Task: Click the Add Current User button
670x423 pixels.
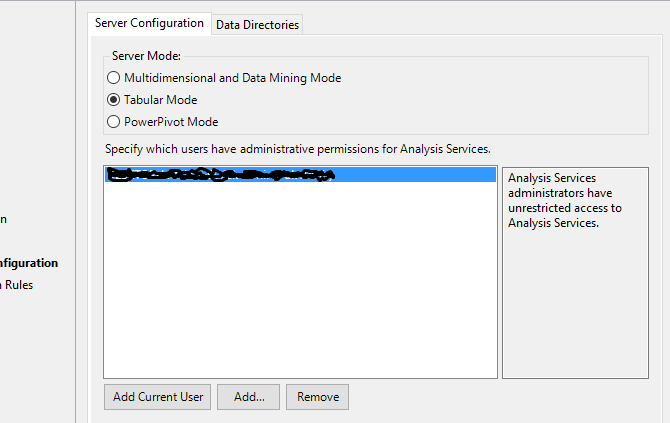Action: click(x=157, y=397)
